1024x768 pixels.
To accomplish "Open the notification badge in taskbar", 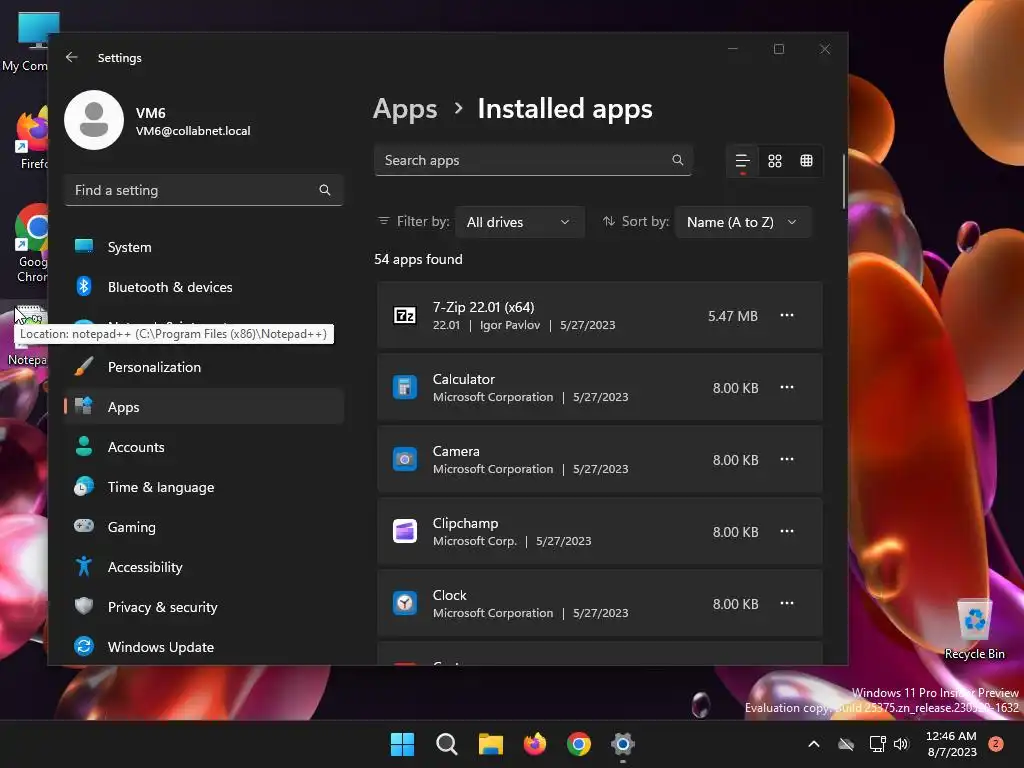I will (996, 744).
